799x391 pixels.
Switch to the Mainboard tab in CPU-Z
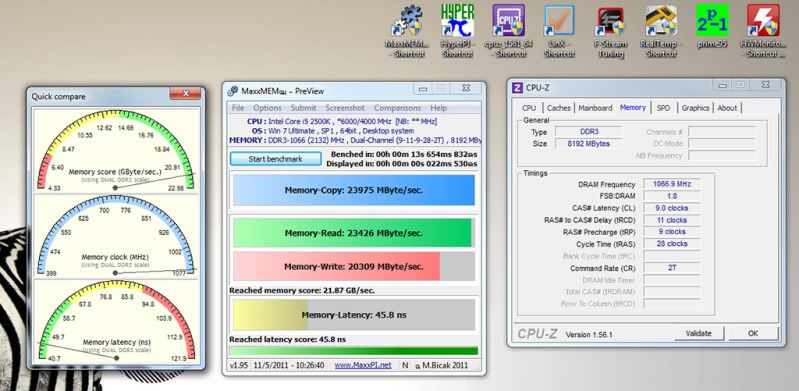[595, 108]
